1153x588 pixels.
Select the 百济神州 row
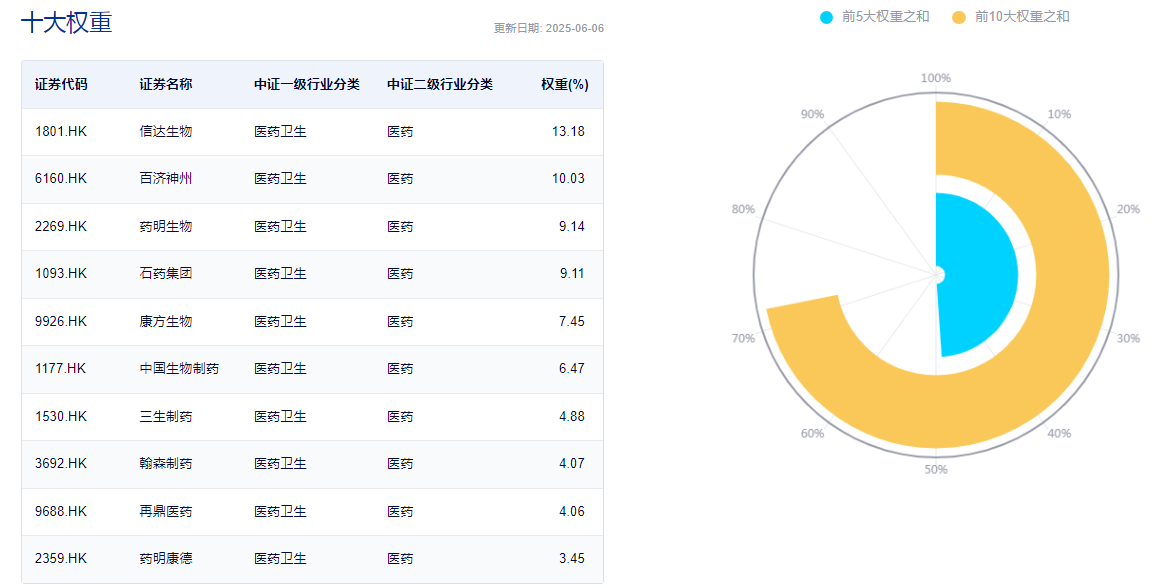tap(313, 179)
